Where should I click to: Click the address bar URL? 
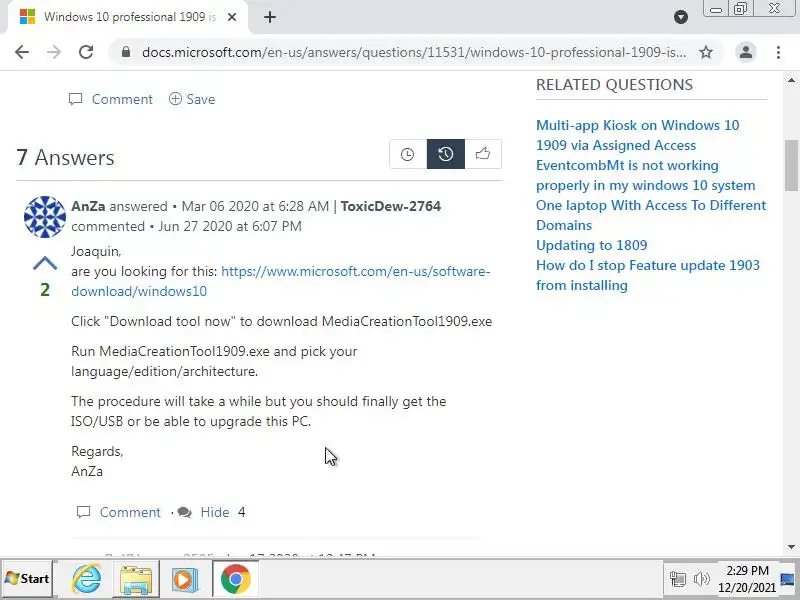[414, 52]
